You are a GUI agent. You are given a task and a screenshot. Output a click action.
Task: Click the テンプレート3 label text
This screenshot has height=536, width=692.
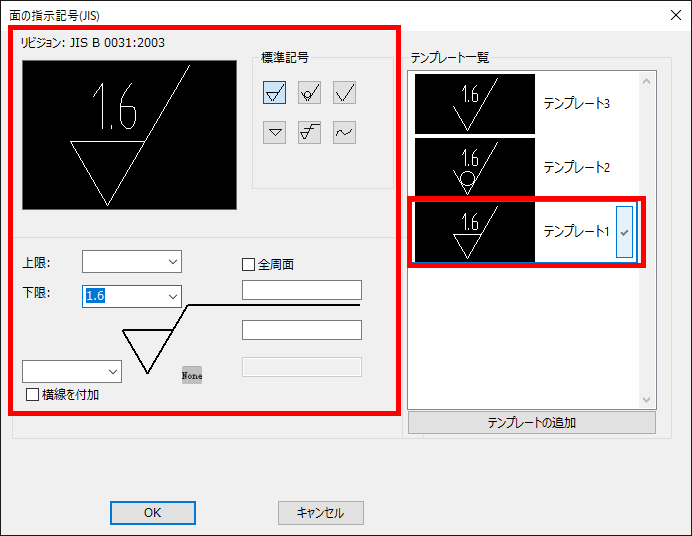(576, 104)
